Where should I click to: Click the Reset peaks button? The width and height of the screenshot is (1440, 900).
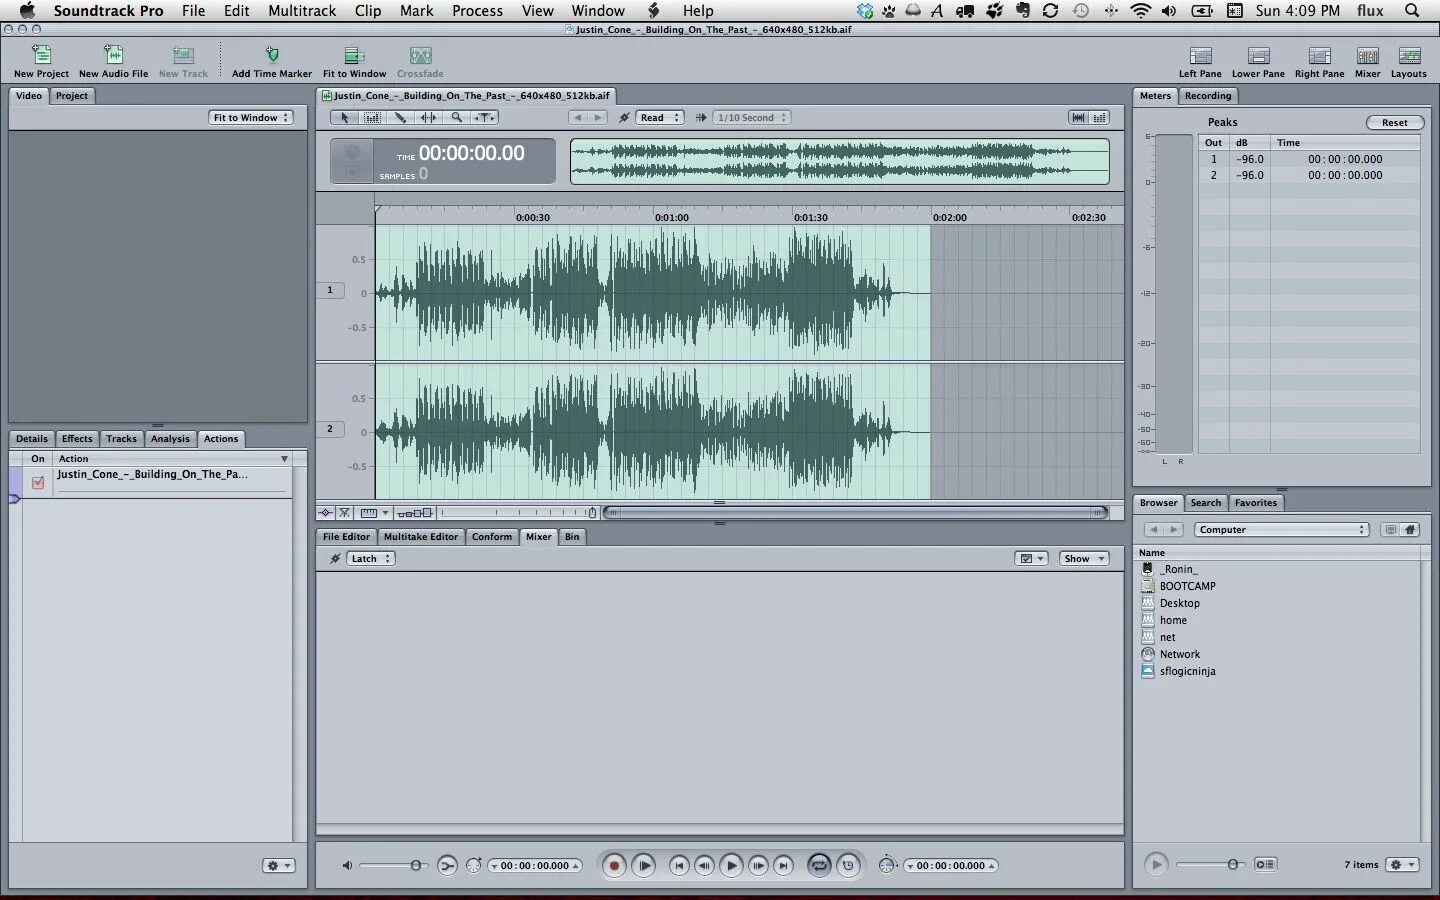coord(1394,123)
